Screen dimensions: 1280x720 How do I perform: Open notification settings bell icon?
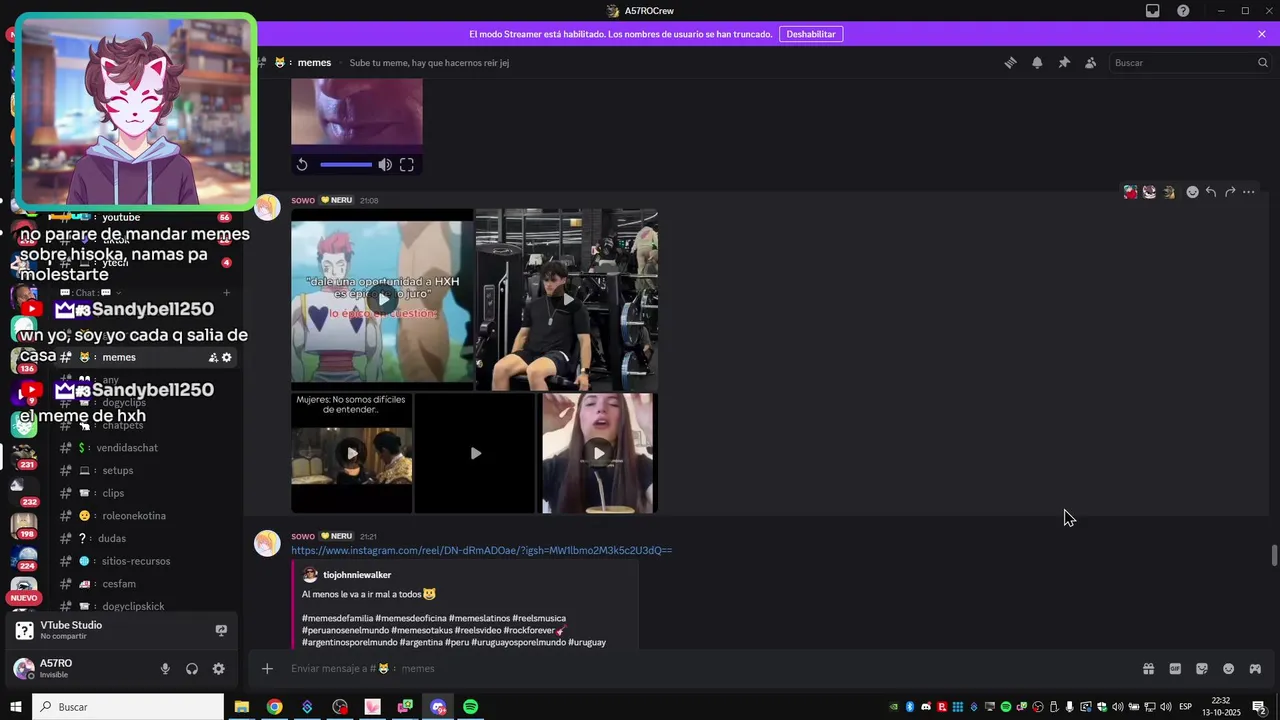pos(1037,62)
